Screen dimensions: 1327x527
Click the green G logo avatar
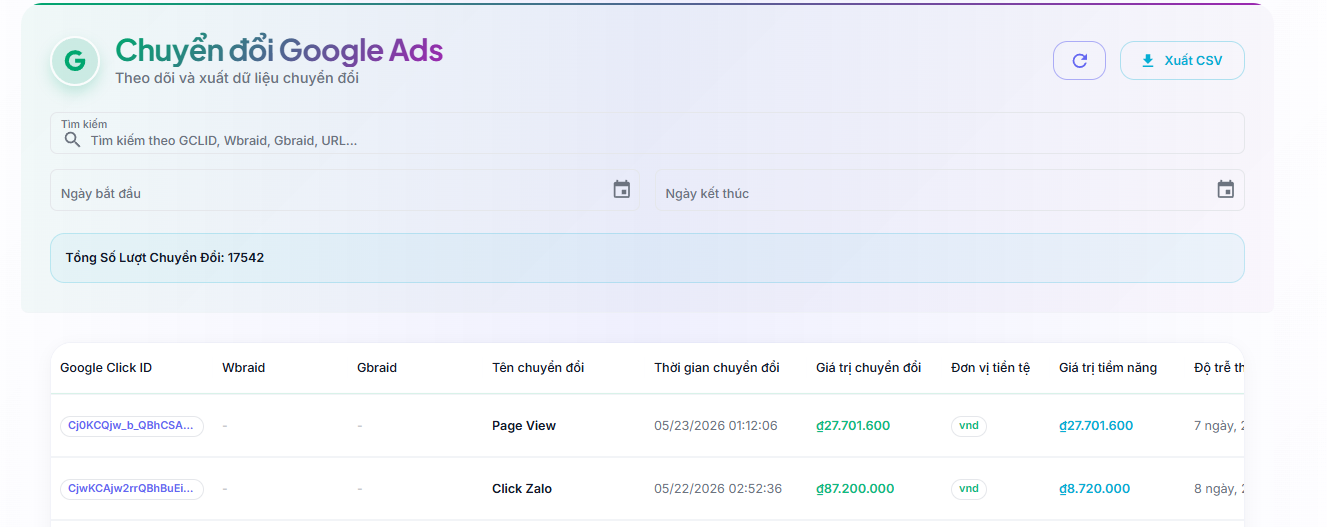(x=75, y=61)
